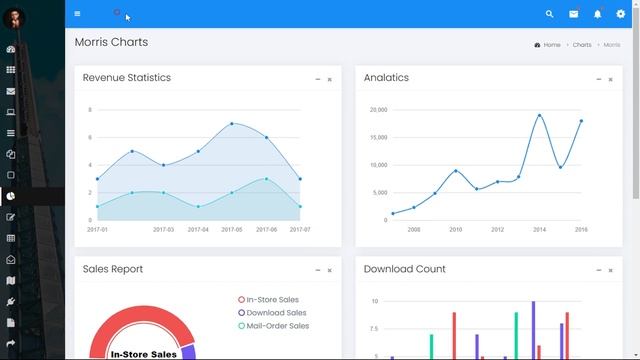
Task: Select the active pie chart icon in the sidebar
Action: click(x=11, y=196)
